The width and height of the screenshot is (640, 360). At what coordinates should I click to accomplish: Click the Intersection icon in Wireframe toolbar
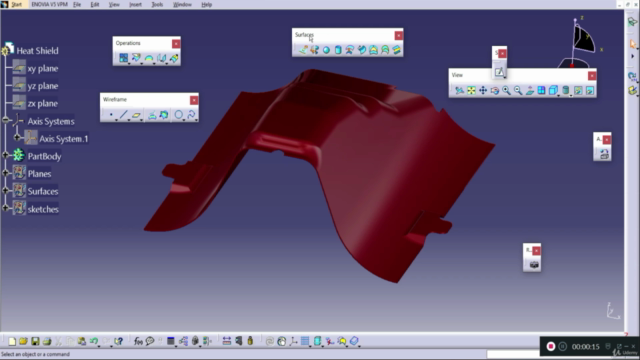point(164,115)
